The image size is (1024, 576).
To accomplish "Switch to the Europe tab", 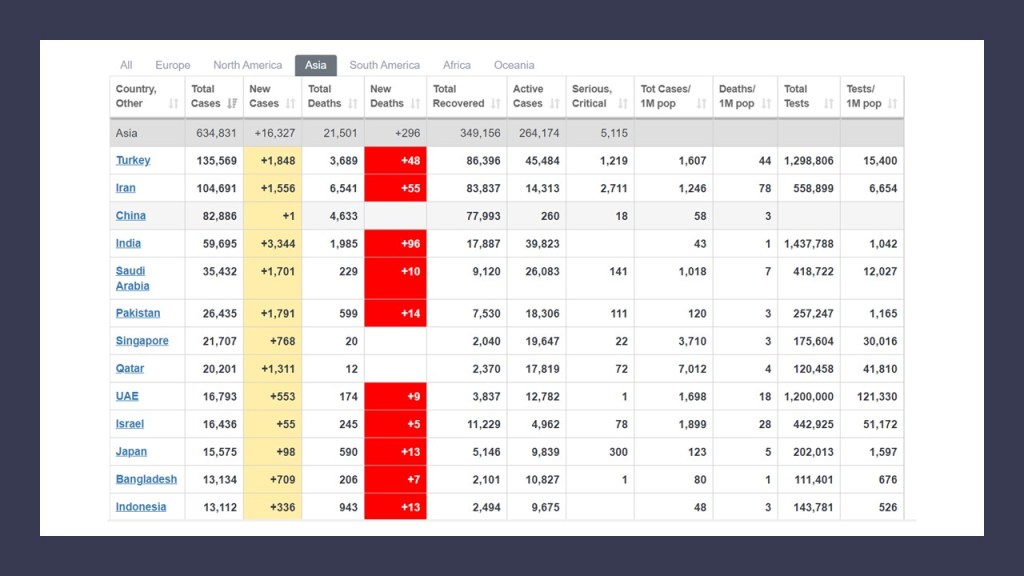I will tap(172, 65).
